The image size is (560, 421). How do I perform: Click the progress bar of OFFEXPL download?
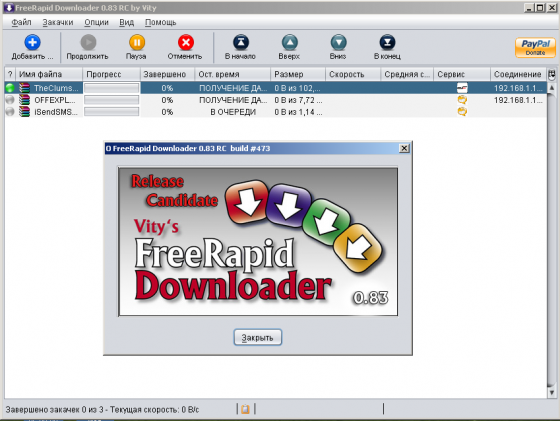coord(111,100)
